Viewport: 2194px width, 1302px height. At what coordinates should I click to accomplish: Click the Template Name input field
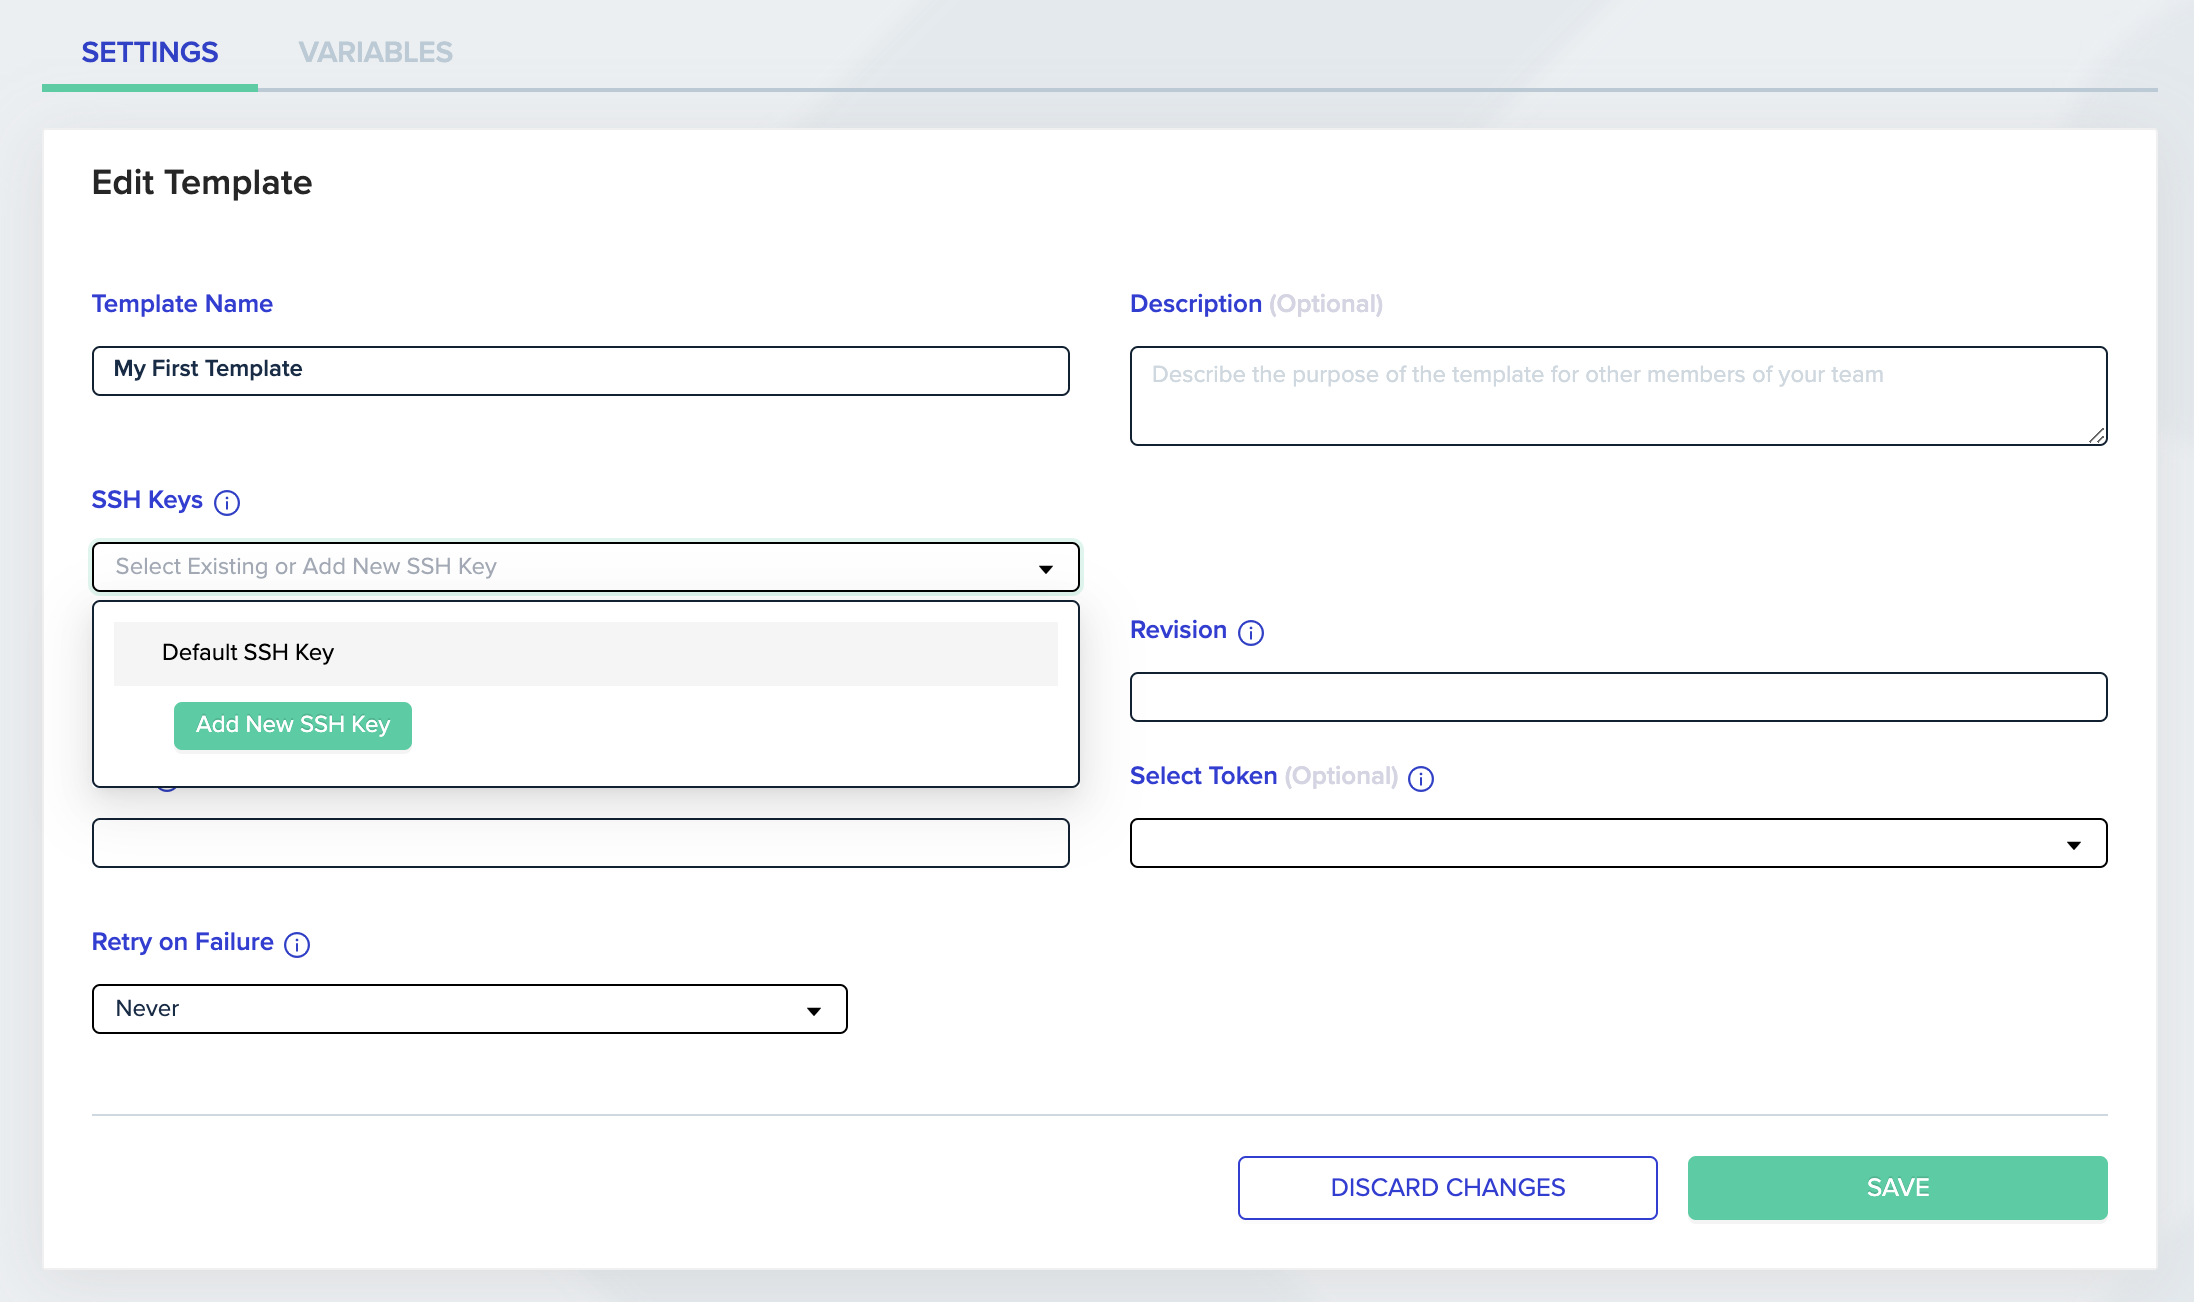[x=581, y=370]
